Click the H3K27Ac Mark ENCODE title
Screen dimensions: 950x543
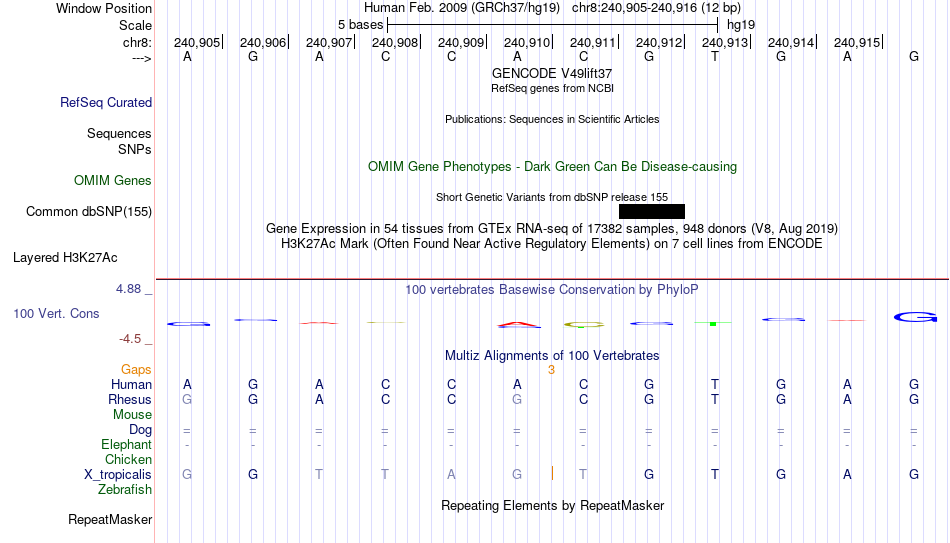[552, 244]
